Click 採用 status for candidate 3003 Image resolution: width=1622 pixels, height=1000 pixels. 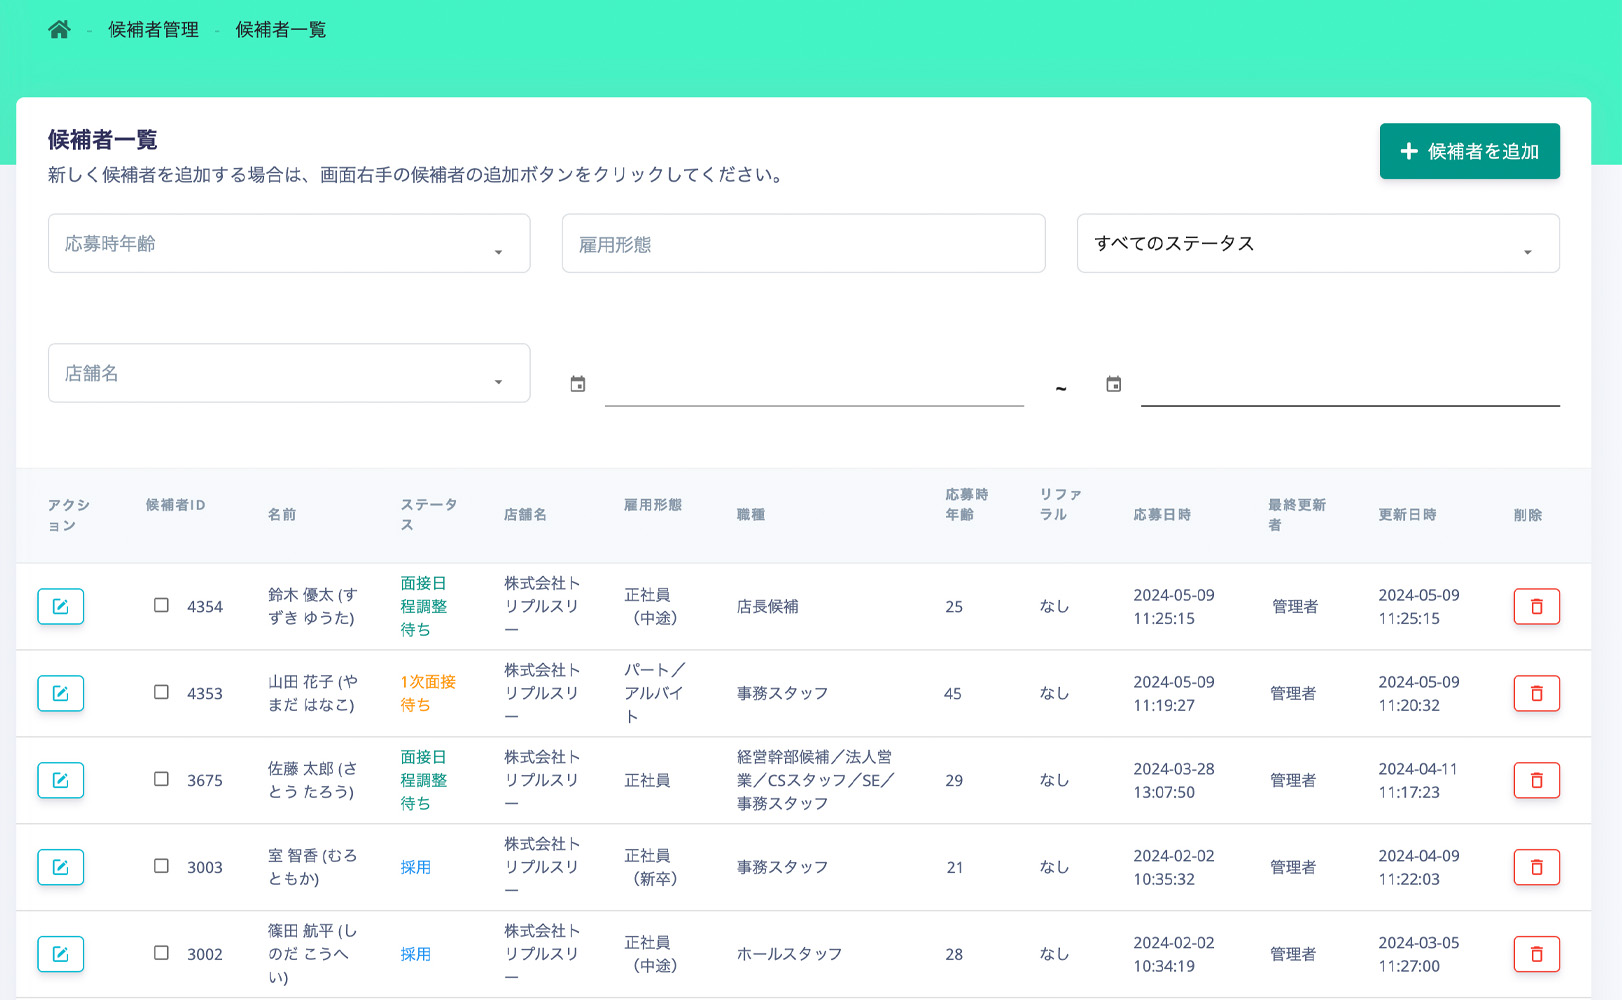click(416, 867)
